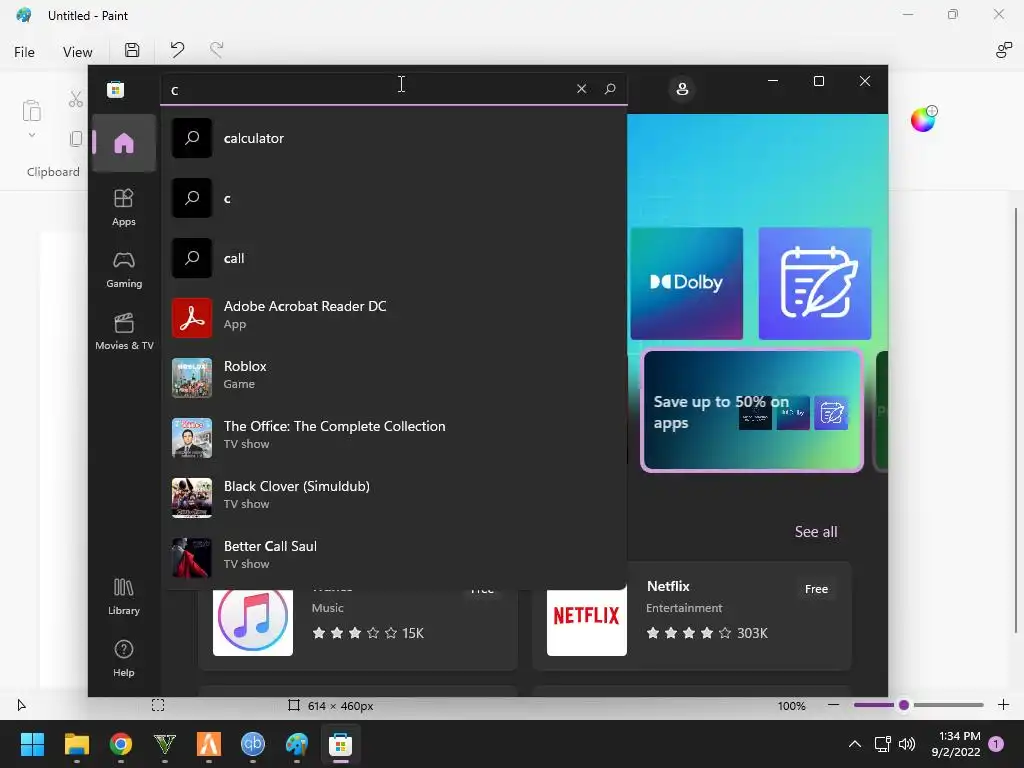Open the Microsoft Store Home tab

[x=123, y=143]
